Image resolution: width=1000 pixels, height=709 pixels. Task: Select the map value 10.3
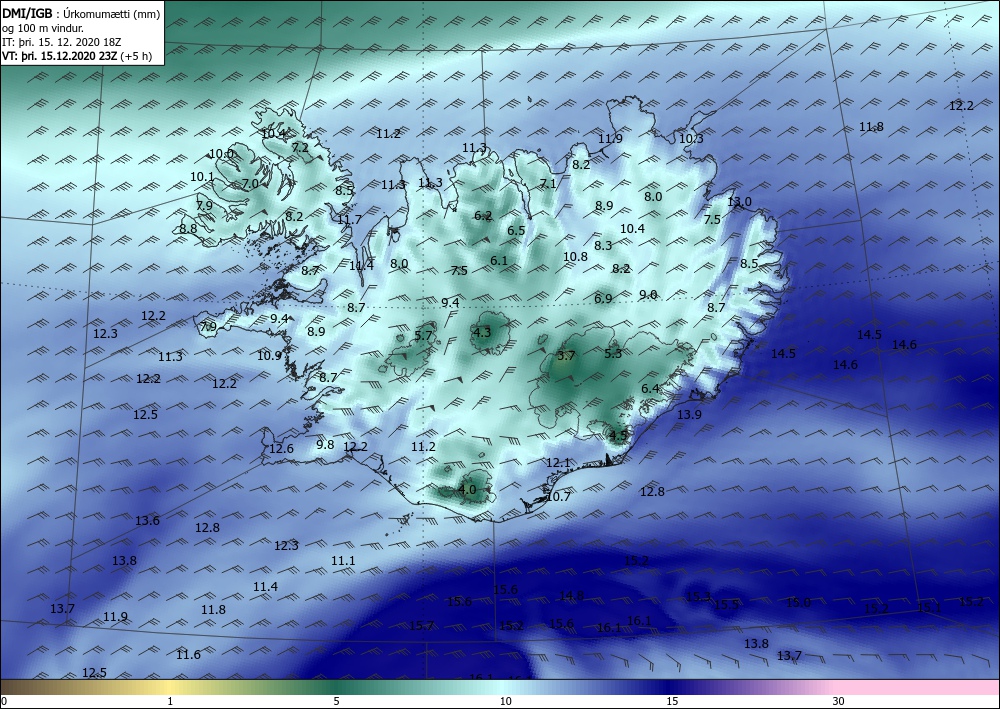coord(691,138)
